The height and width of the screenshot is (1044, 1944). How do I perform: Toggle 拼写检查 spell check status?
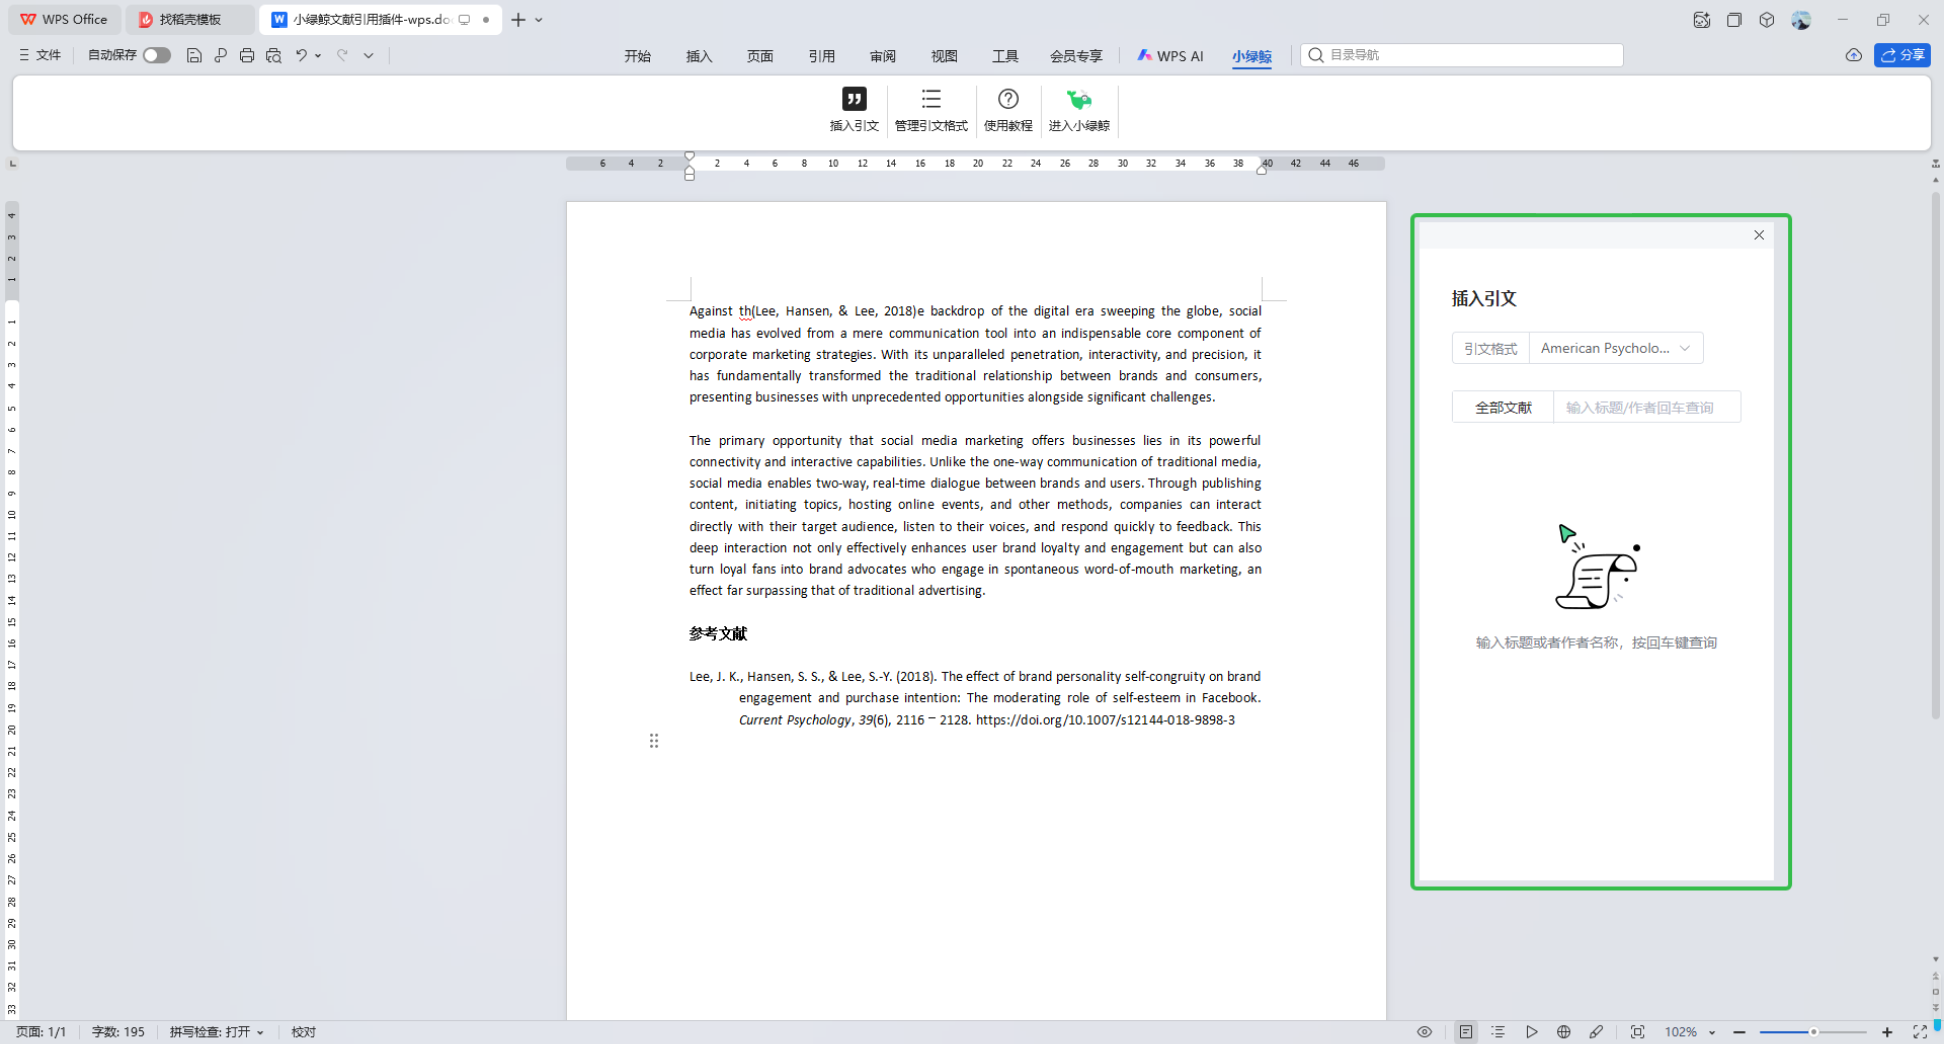[x=216, y=1032]
